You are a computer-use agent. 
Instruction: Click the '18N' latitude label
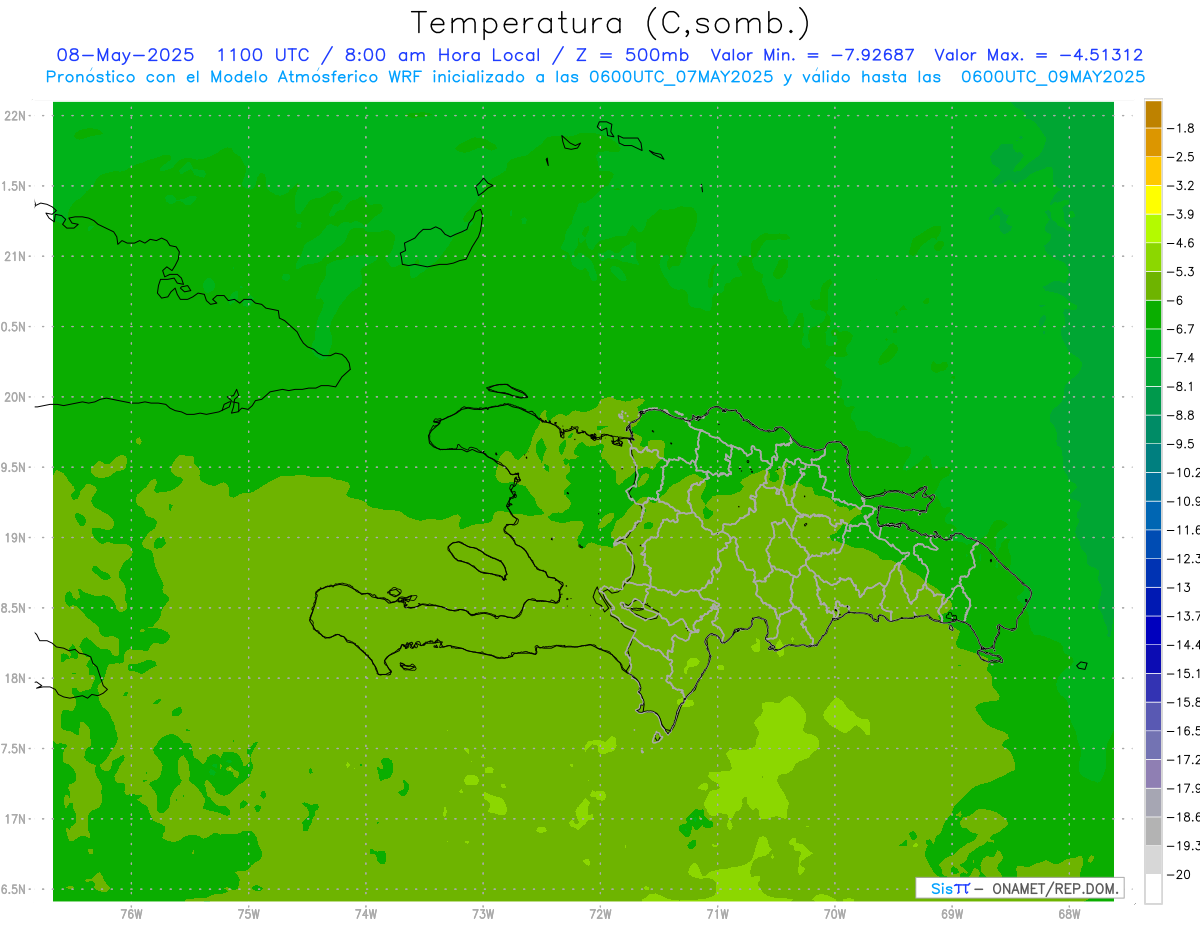point(17,678)
